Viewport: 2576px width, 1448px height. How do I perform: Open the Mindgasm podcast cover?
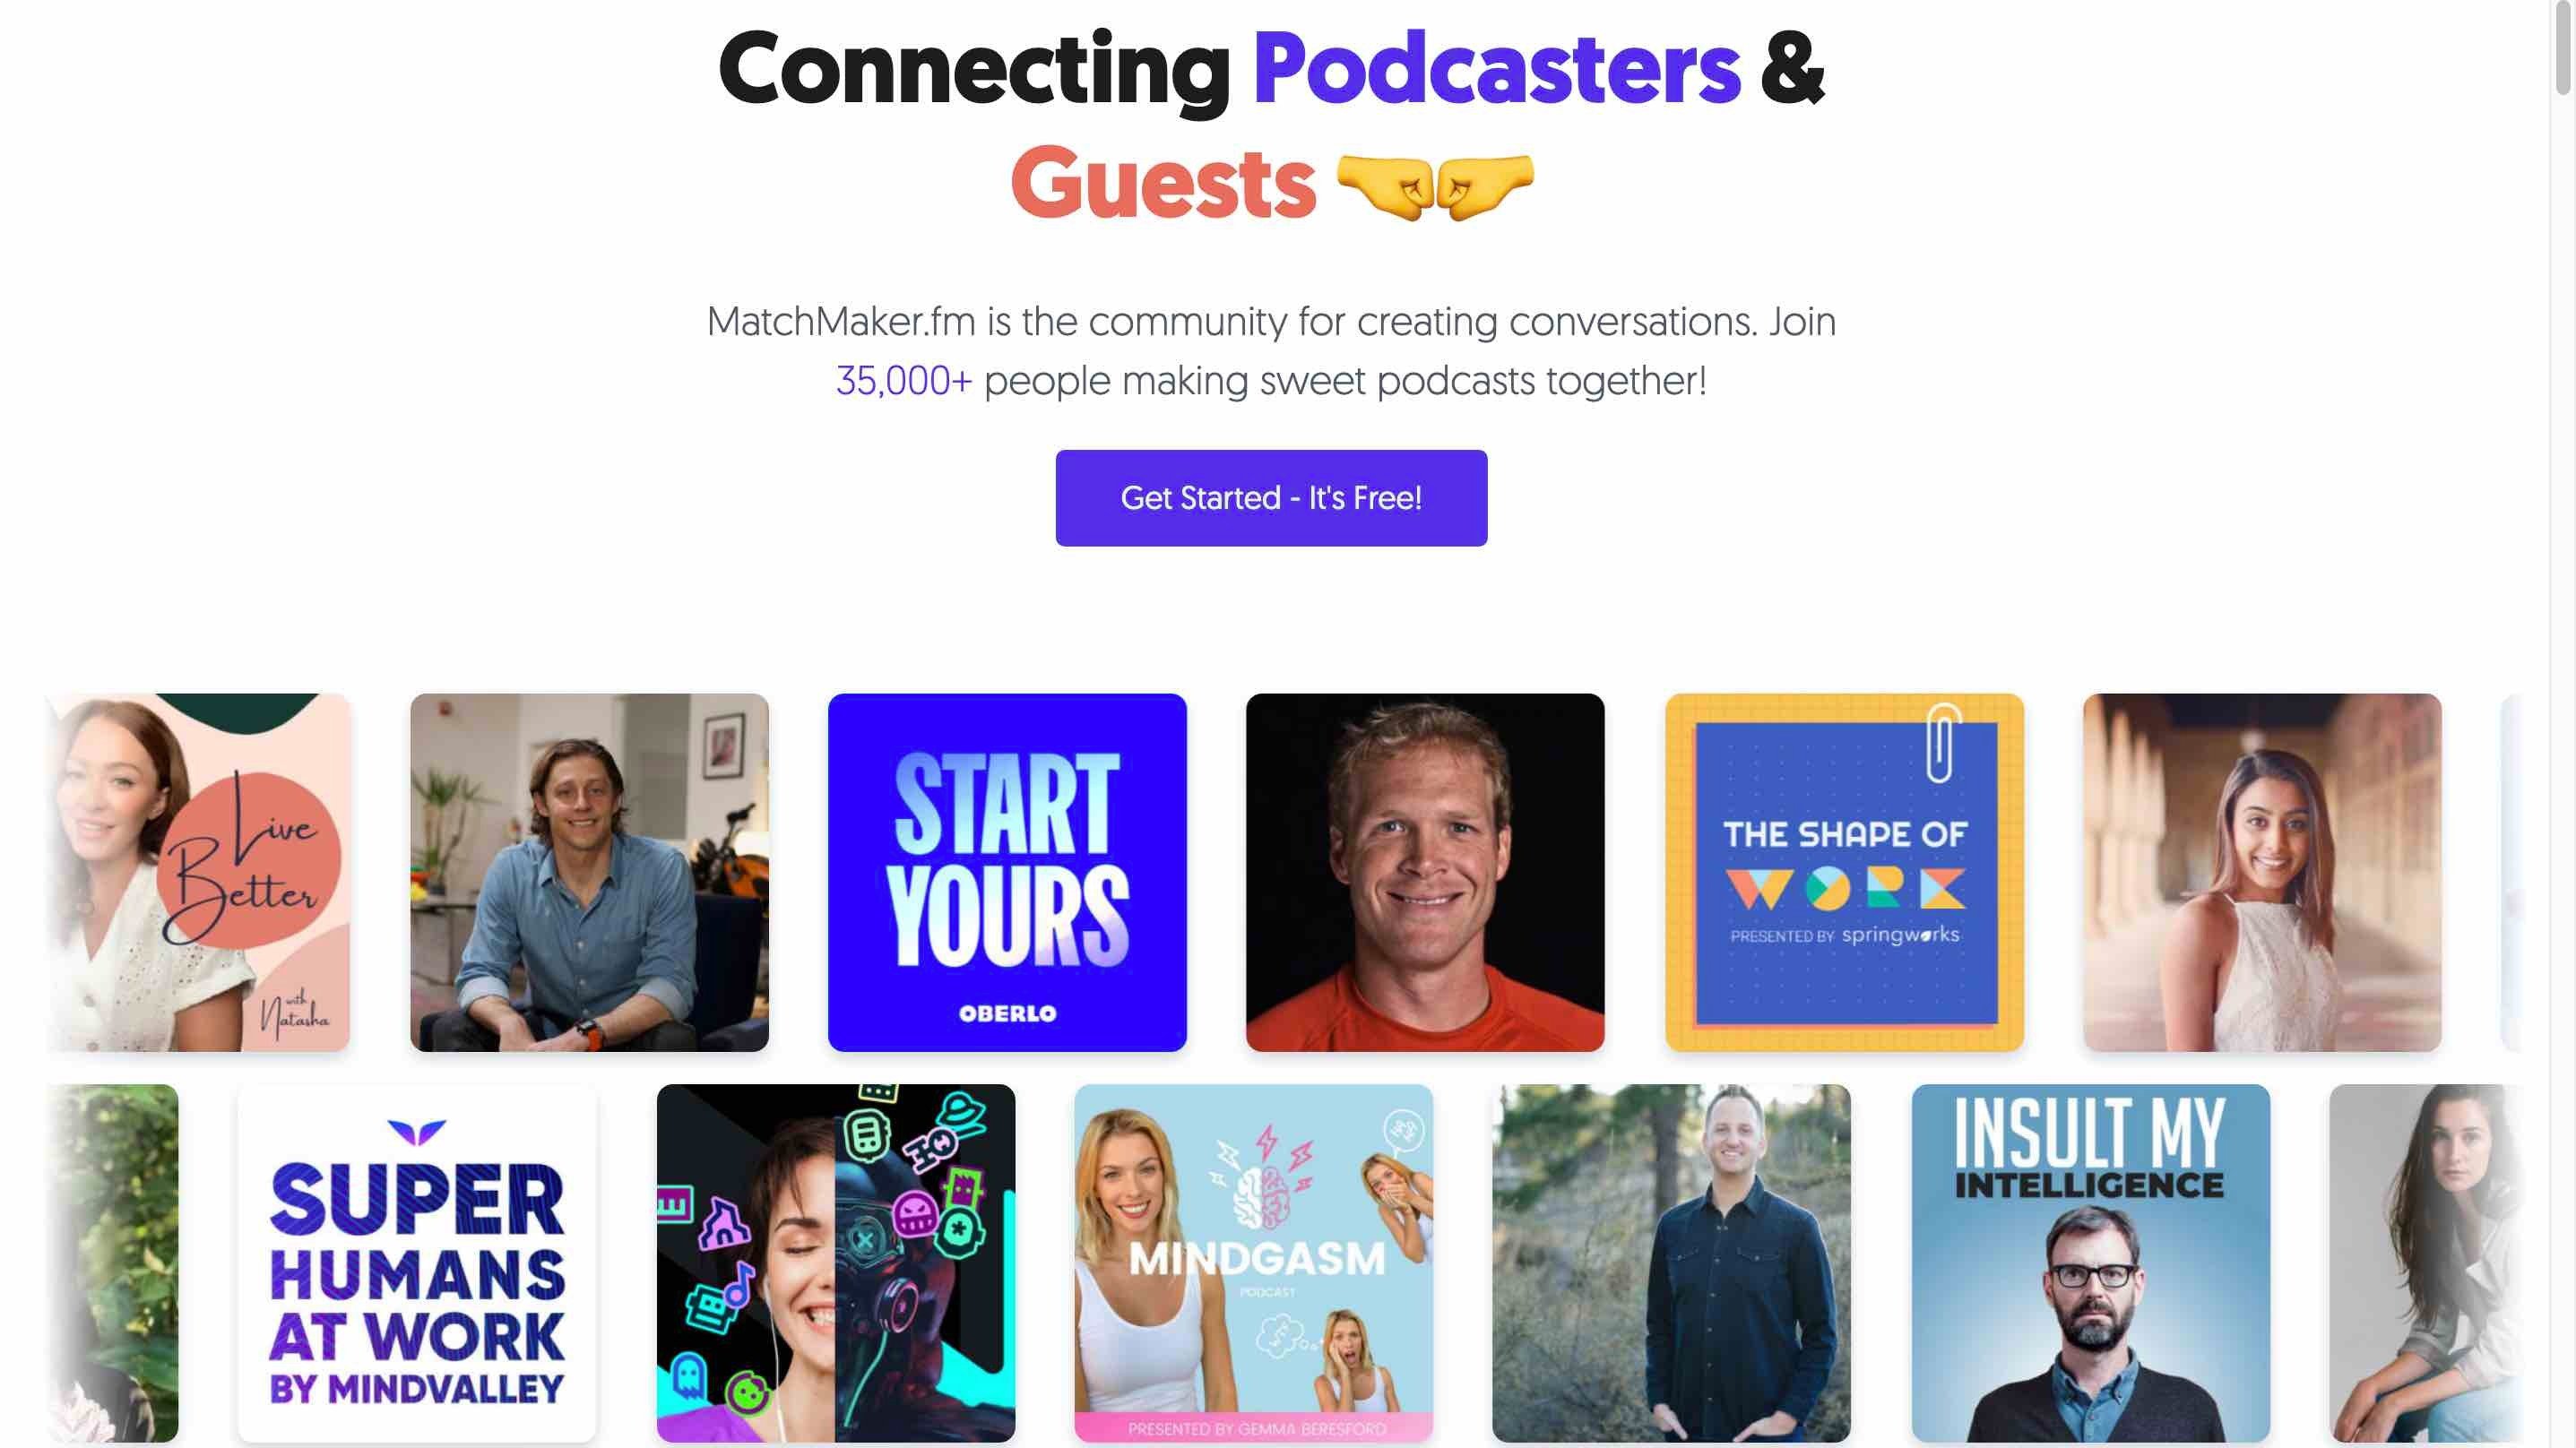1254,1263
